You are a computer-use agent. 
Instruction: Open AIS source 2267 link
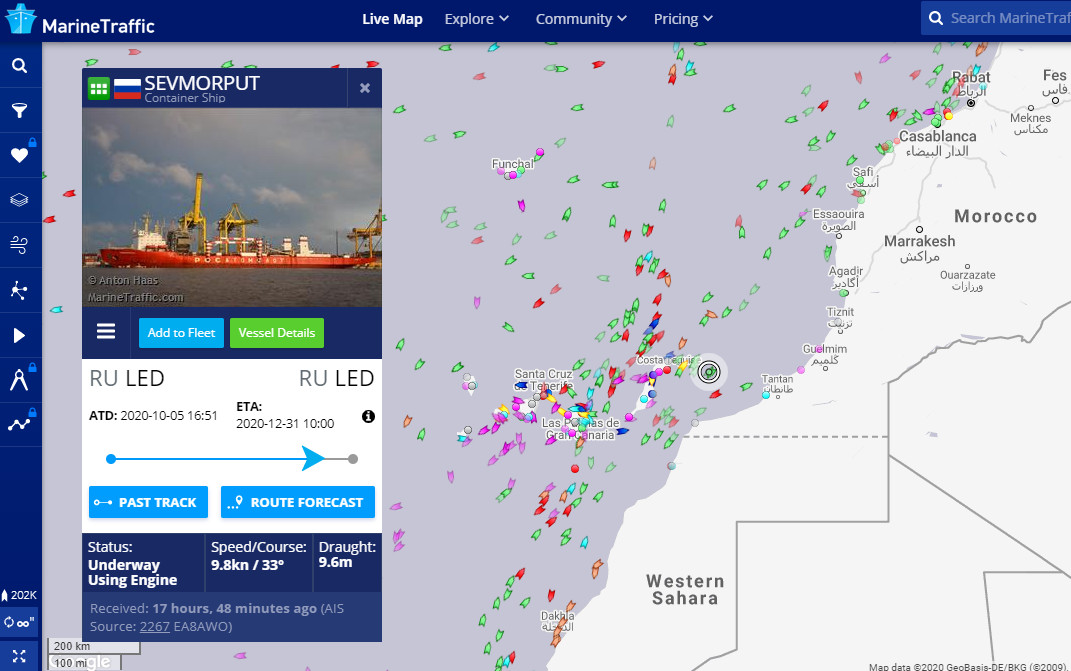pos(154,627)
